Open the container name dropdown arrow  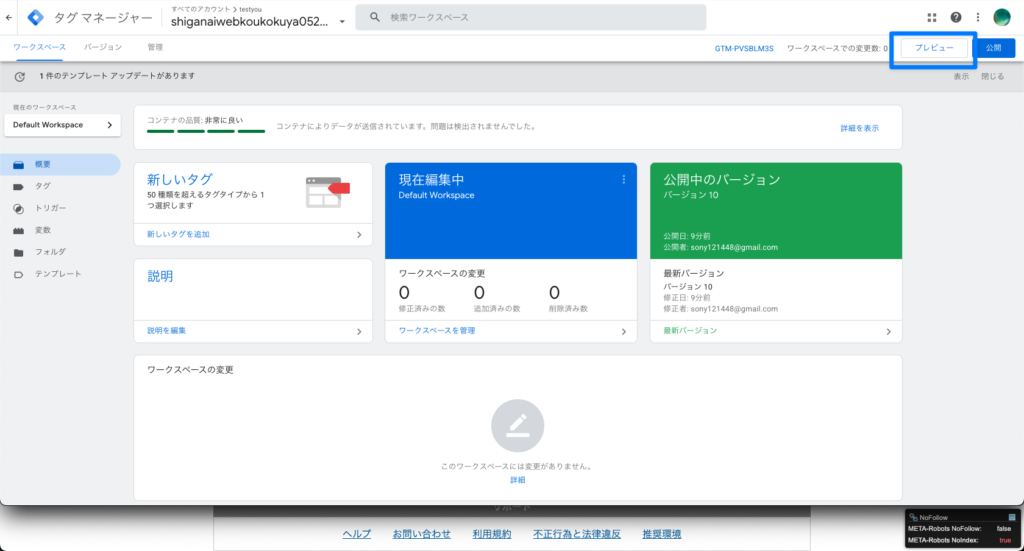[x=343, y=22]
